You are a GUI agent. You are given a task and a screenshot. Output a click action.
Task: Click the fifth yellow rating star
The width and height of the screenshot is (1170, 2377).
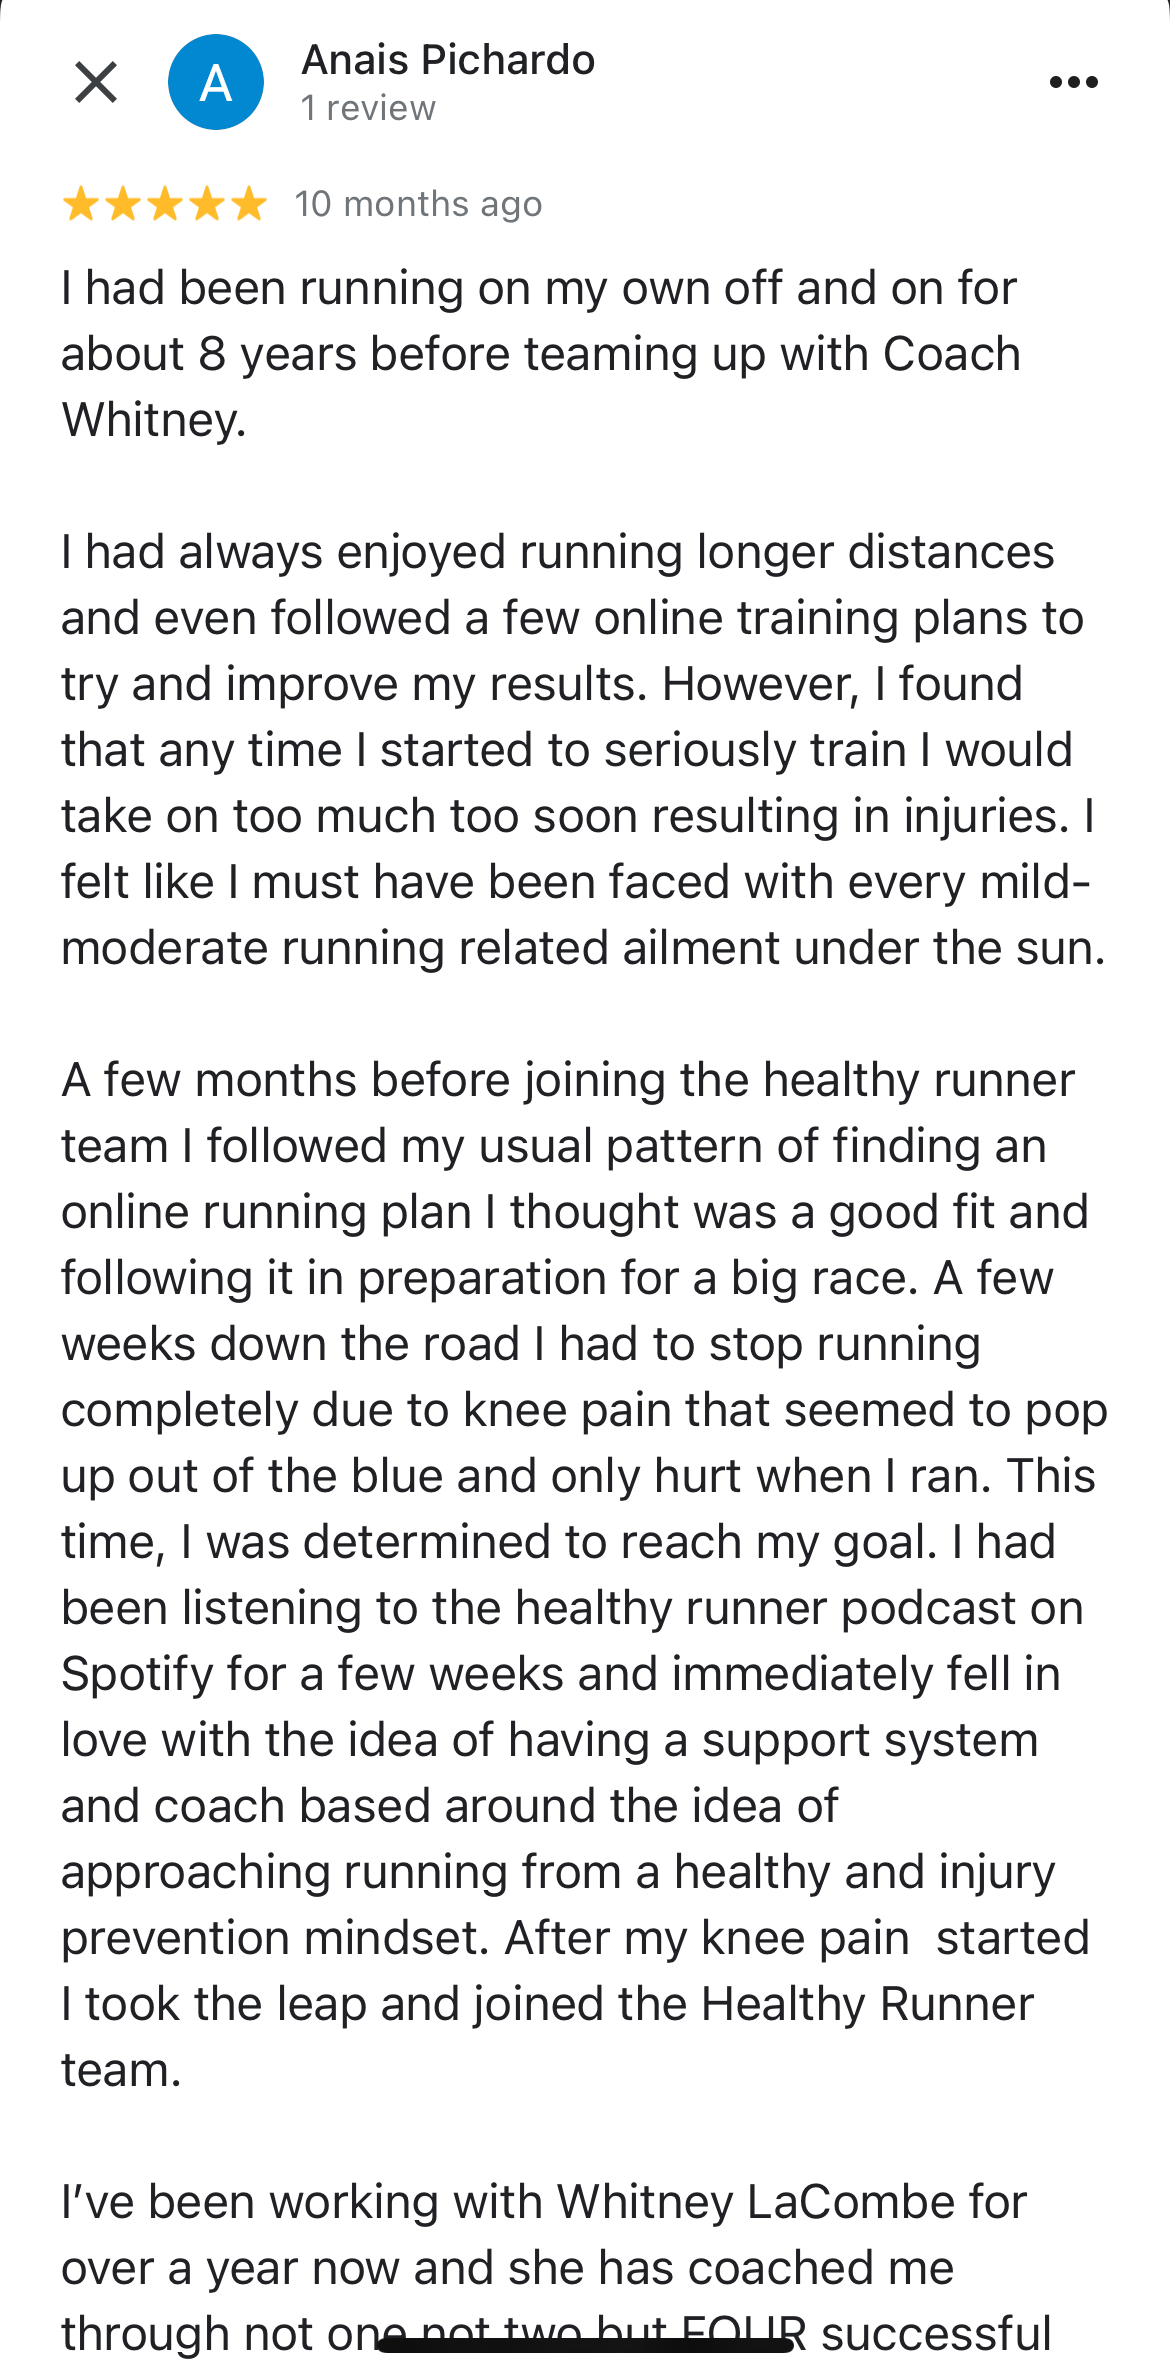tap(248, 205)
